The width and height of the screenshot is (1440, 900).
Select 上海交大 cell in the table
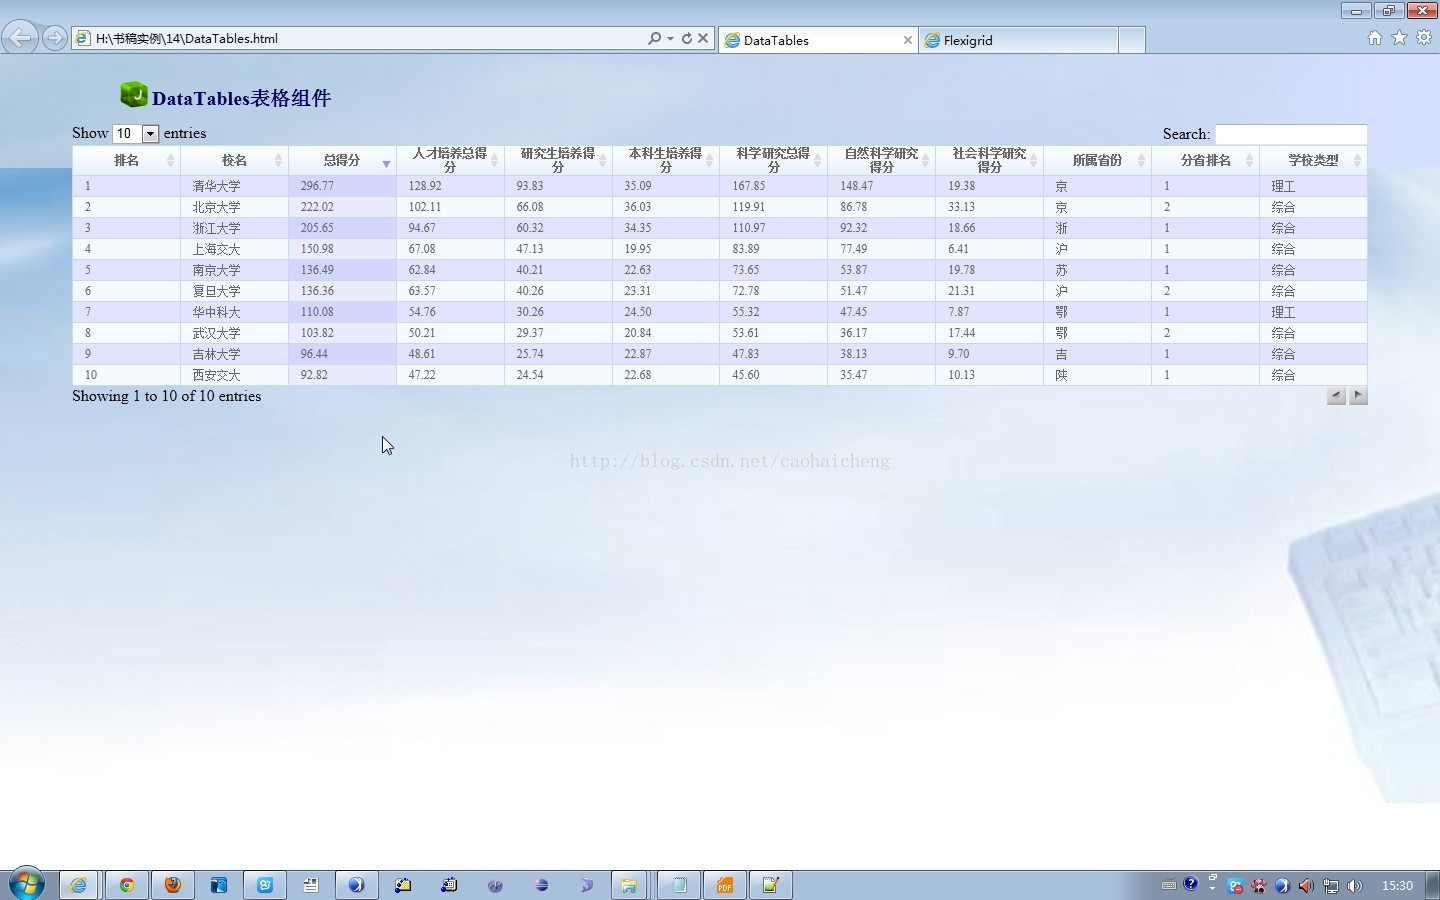point(234,249)
